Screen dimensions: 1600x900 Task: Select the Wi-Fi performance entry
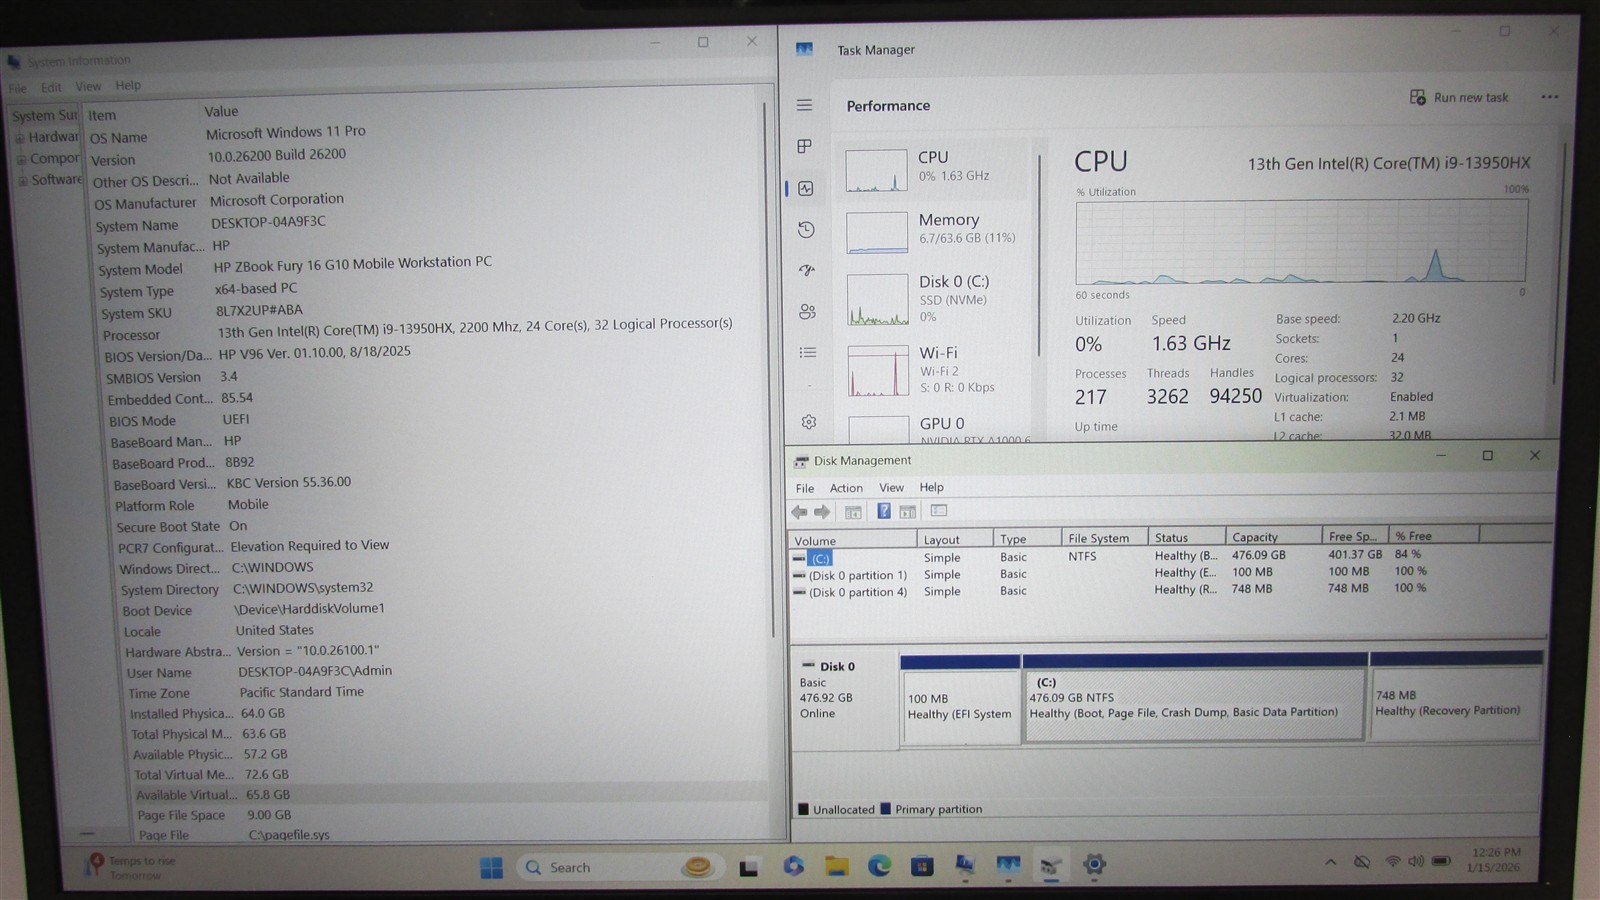(934, 369)
